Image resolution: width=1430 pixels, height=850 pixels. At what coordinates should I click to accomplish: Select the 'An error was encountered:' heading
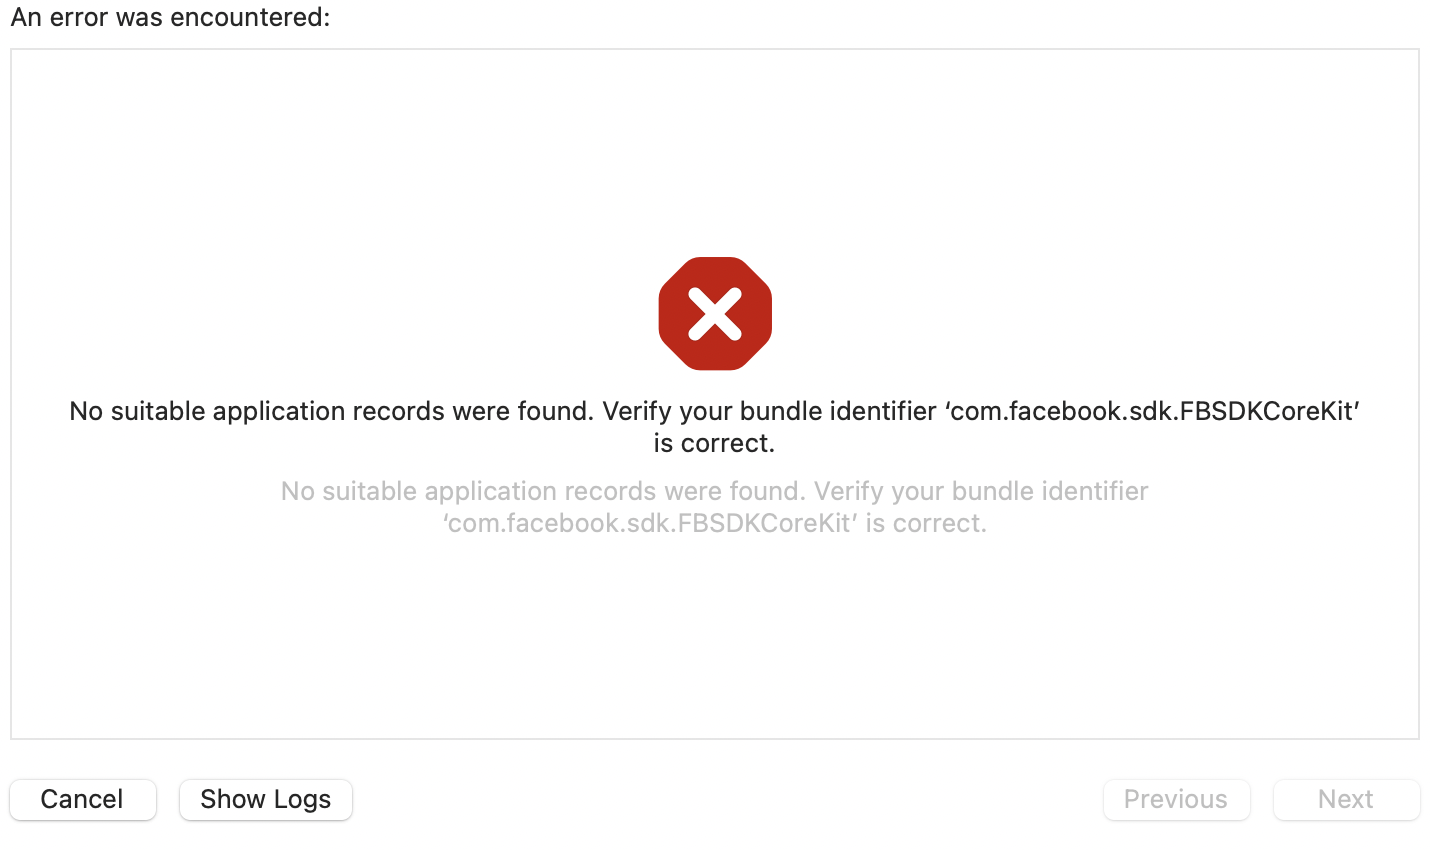pos(170,17)
